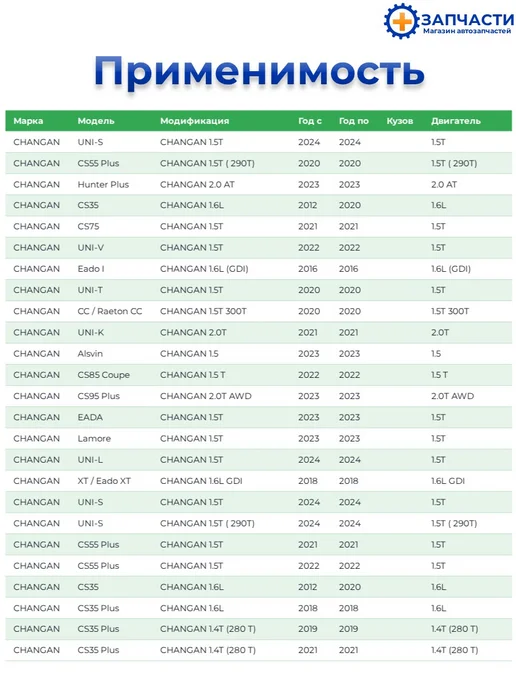Click the Двигатель column header
The height and width of the screenshot is (688, 516).
pyautogui.click(x=455, y=121)
